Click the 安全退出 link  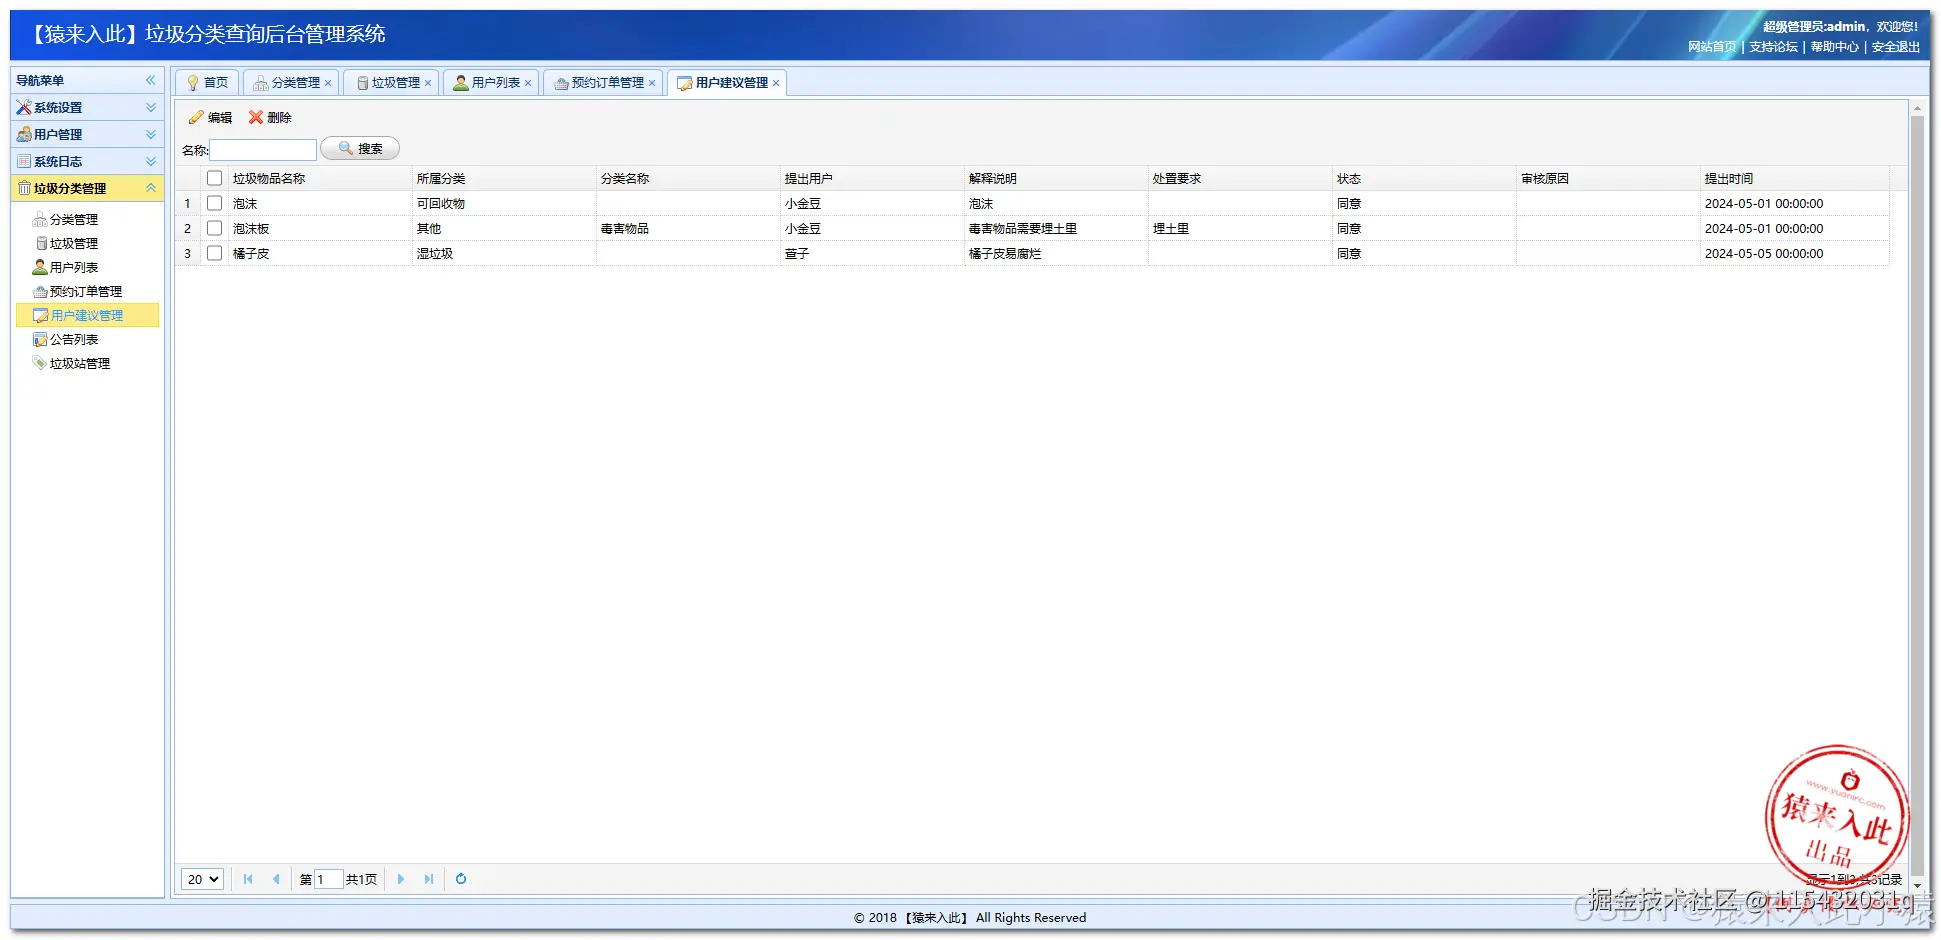click(x=1895, y=47)
